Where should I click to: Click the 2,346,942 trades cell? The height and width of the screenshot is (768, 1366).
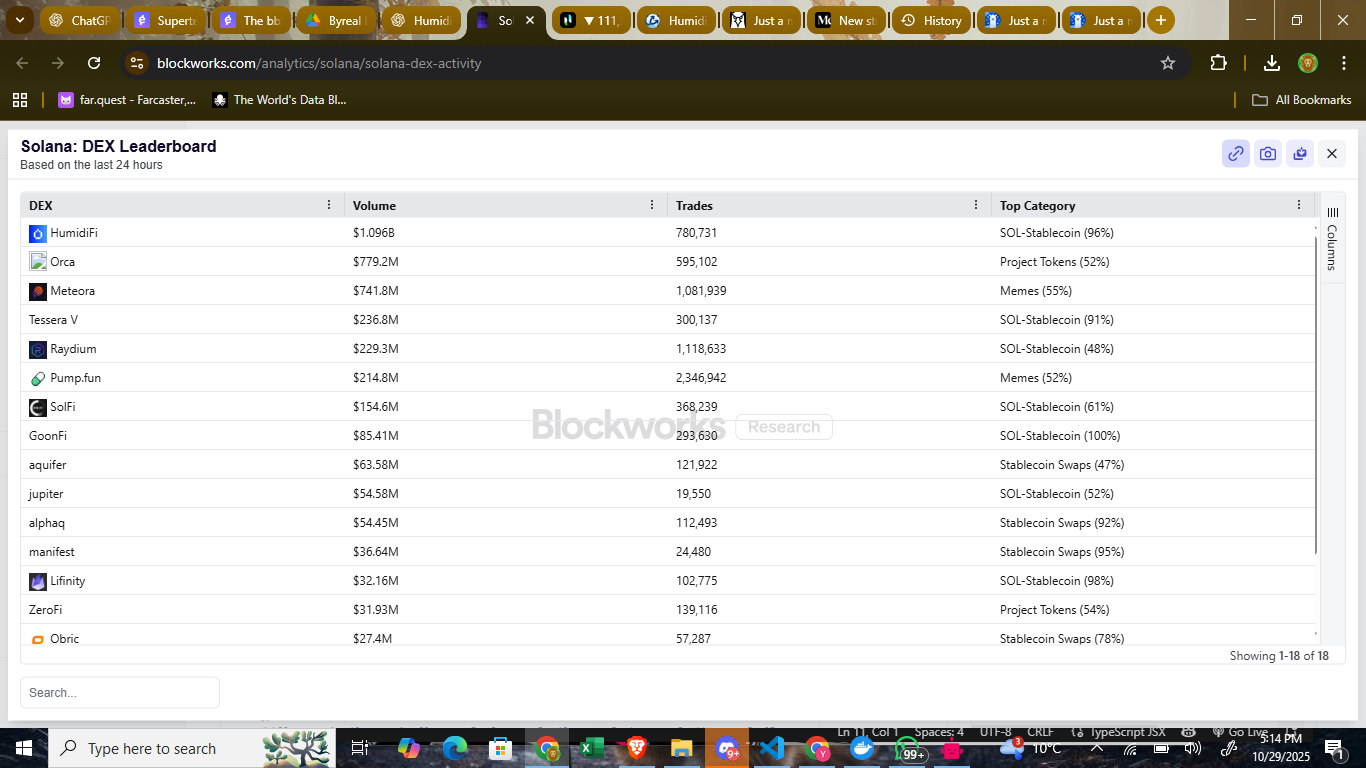click(x=701, y=378)
